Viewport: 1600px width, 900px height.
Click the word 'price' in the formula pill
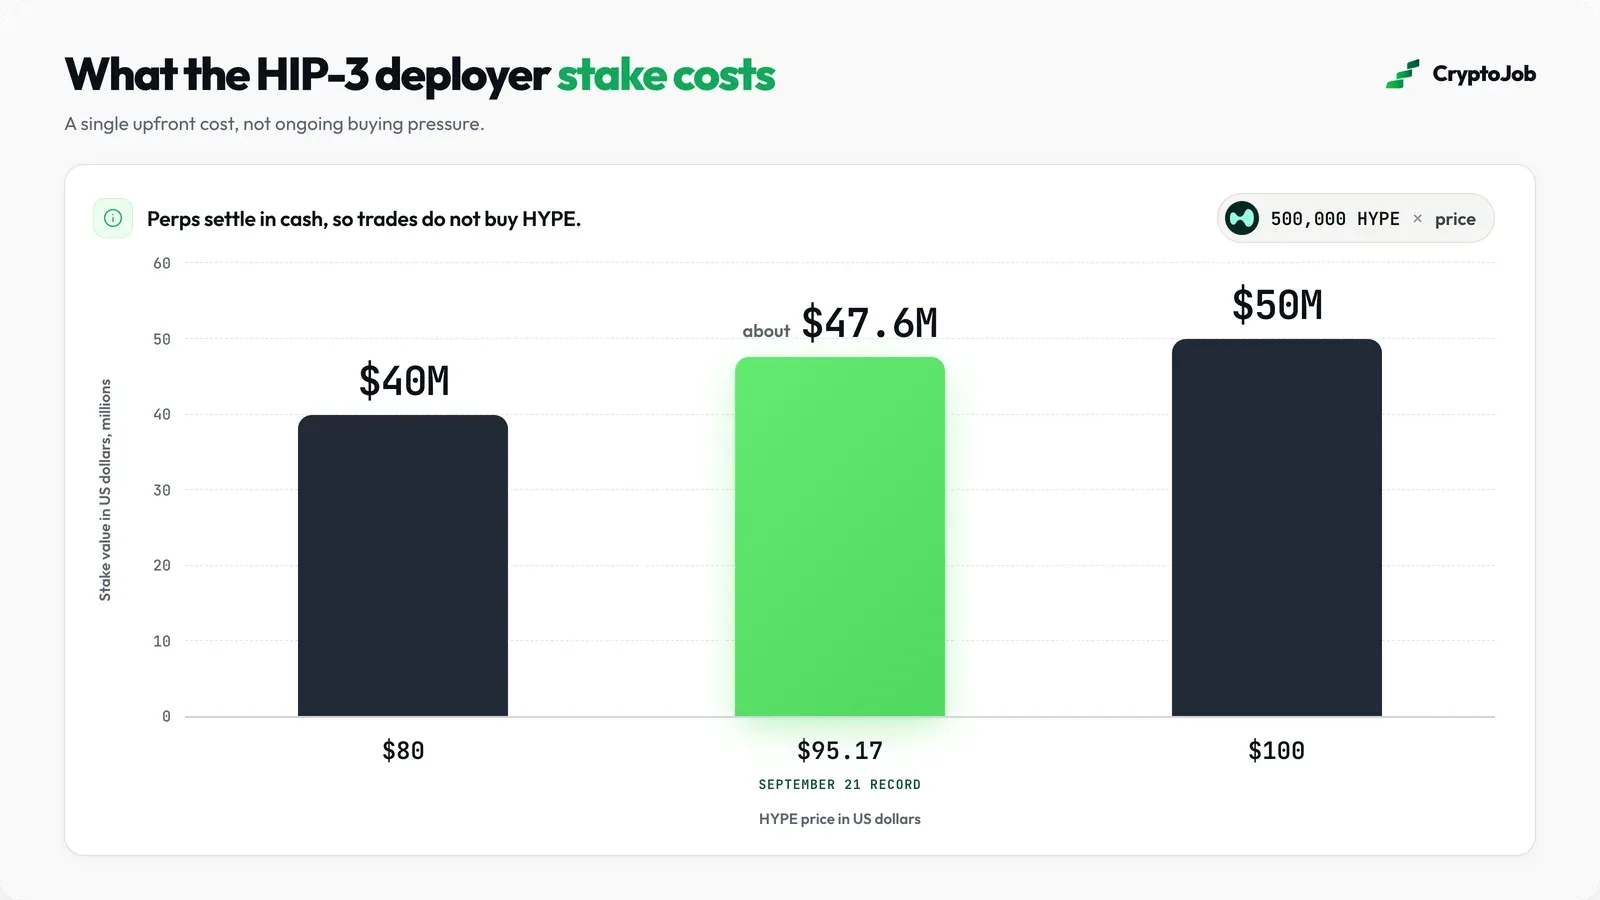(x=1455, y=219)
